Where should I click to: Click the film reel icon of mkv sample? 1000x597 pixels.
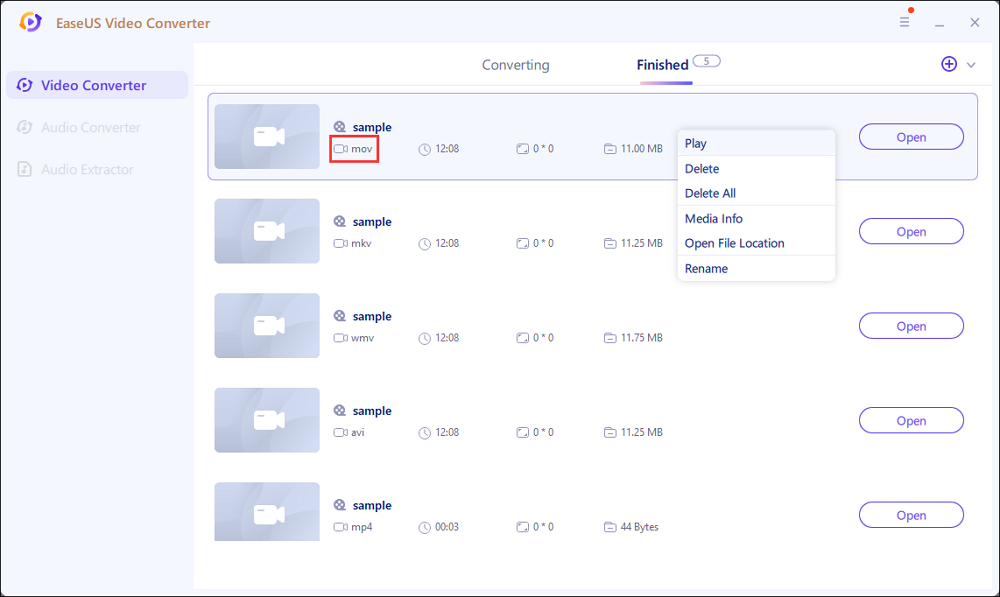(x=340, y=222)
